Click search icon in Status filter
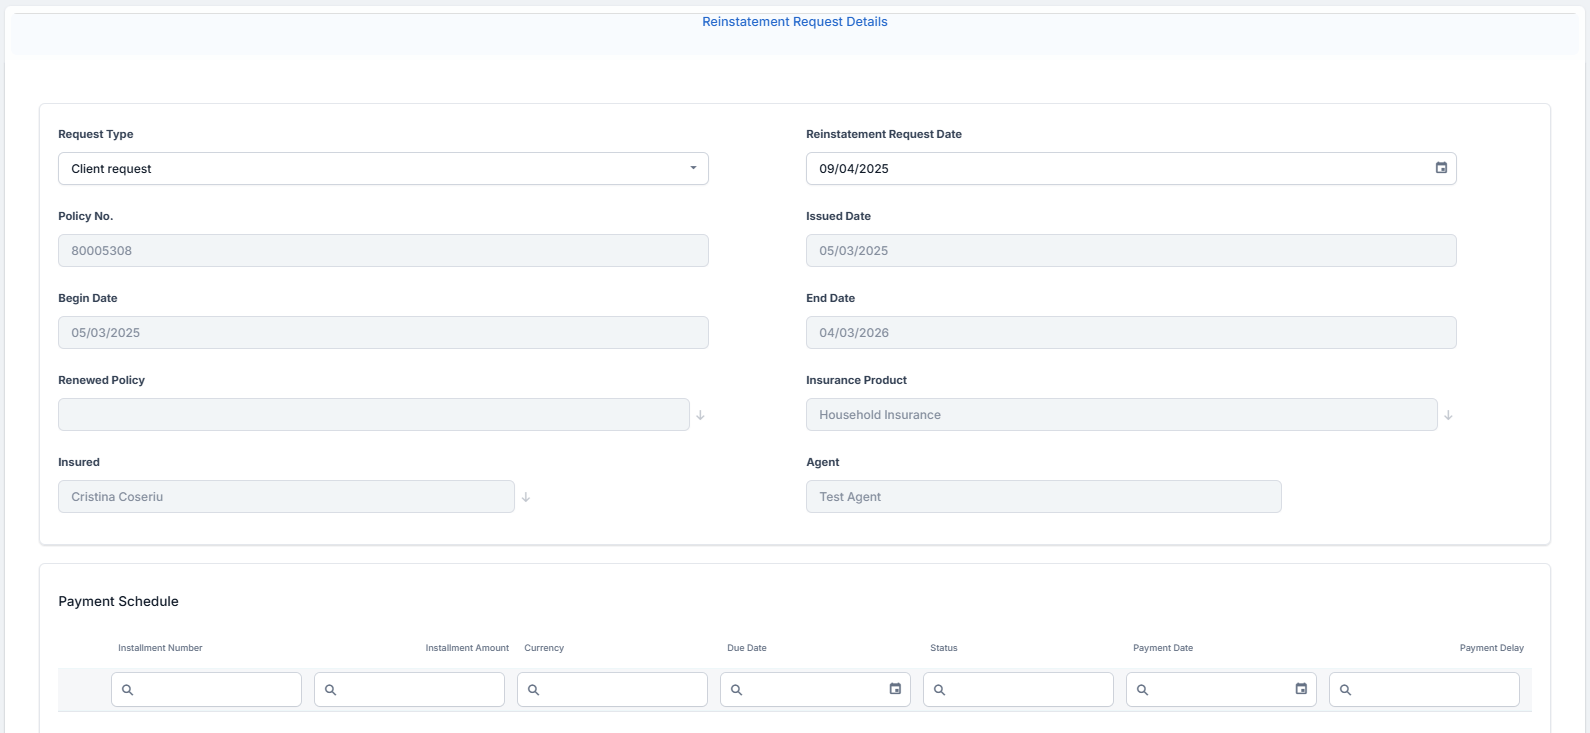Image resolution: width=1590 pixels, height=733 pixels. click(940, 690)
